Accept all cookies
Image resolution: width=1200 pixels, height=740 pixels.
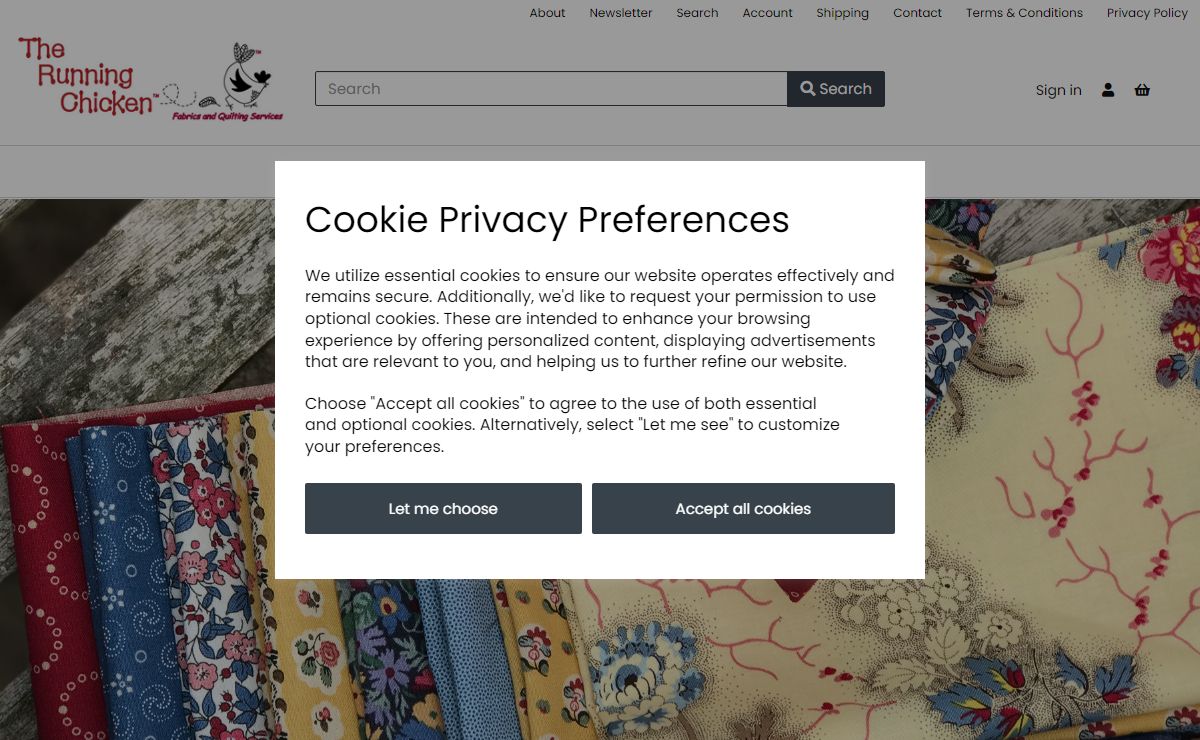[x=743, y=508]
